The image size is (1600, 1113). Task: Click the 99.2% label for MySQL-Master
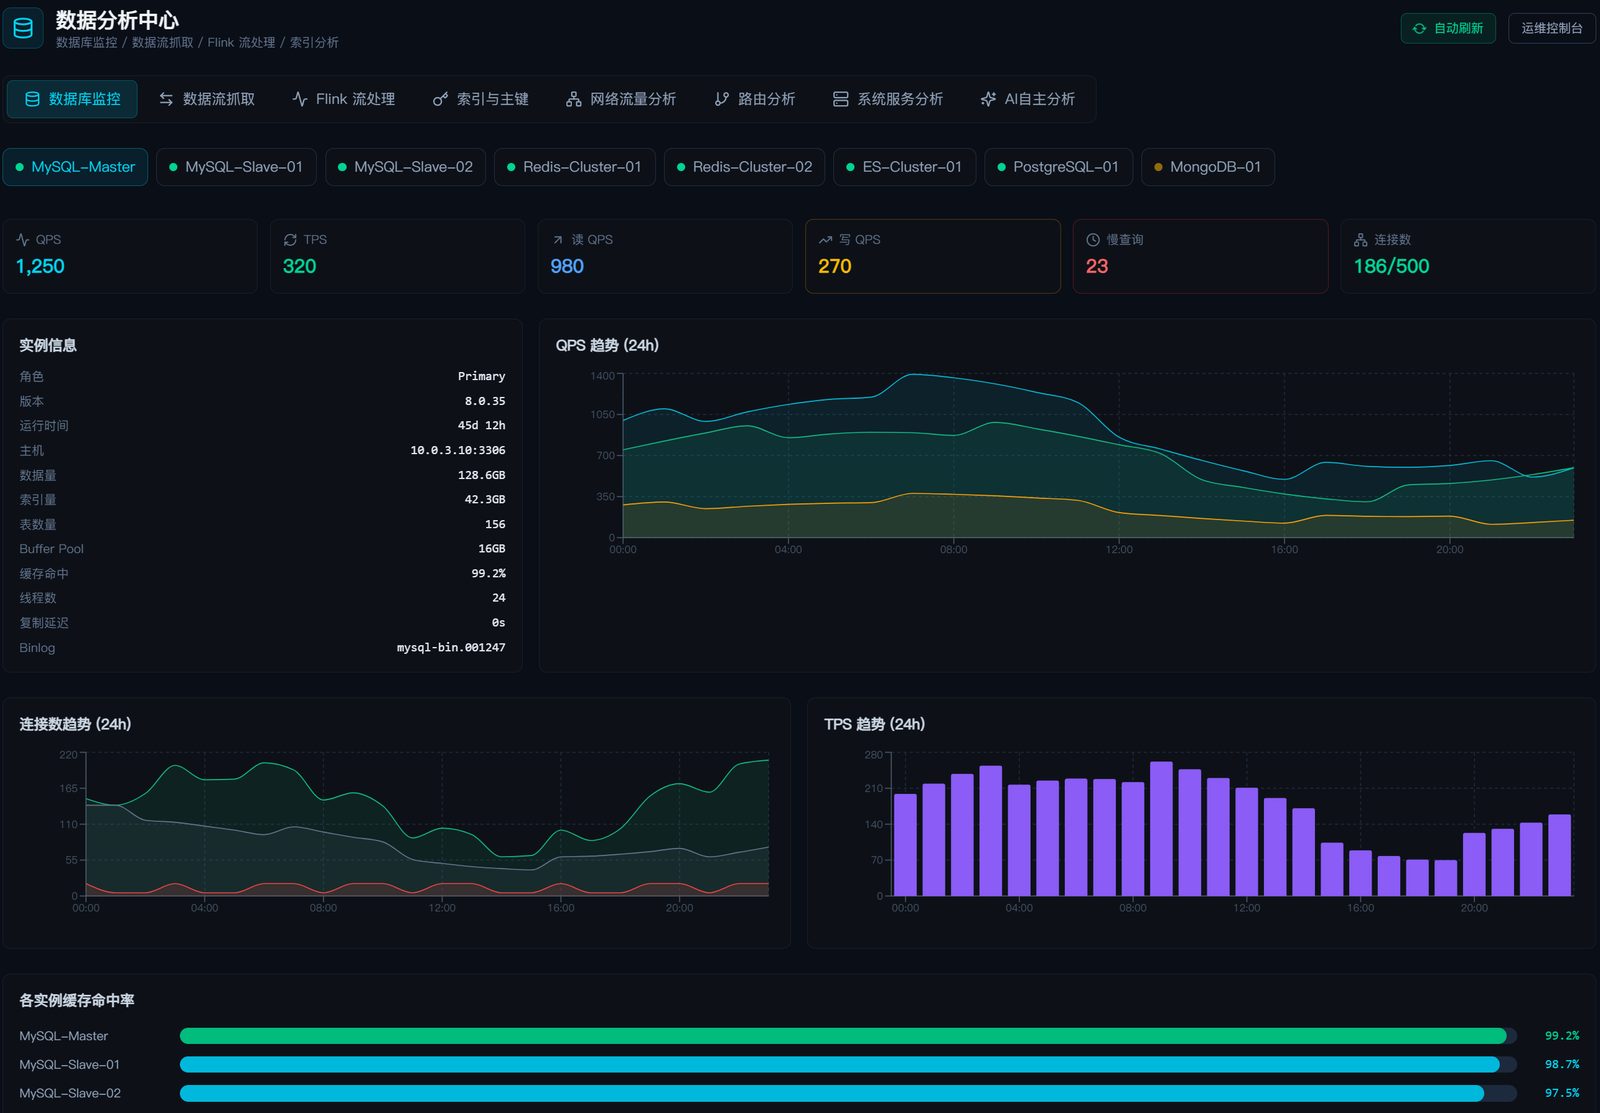[x=1562, y=1036]
